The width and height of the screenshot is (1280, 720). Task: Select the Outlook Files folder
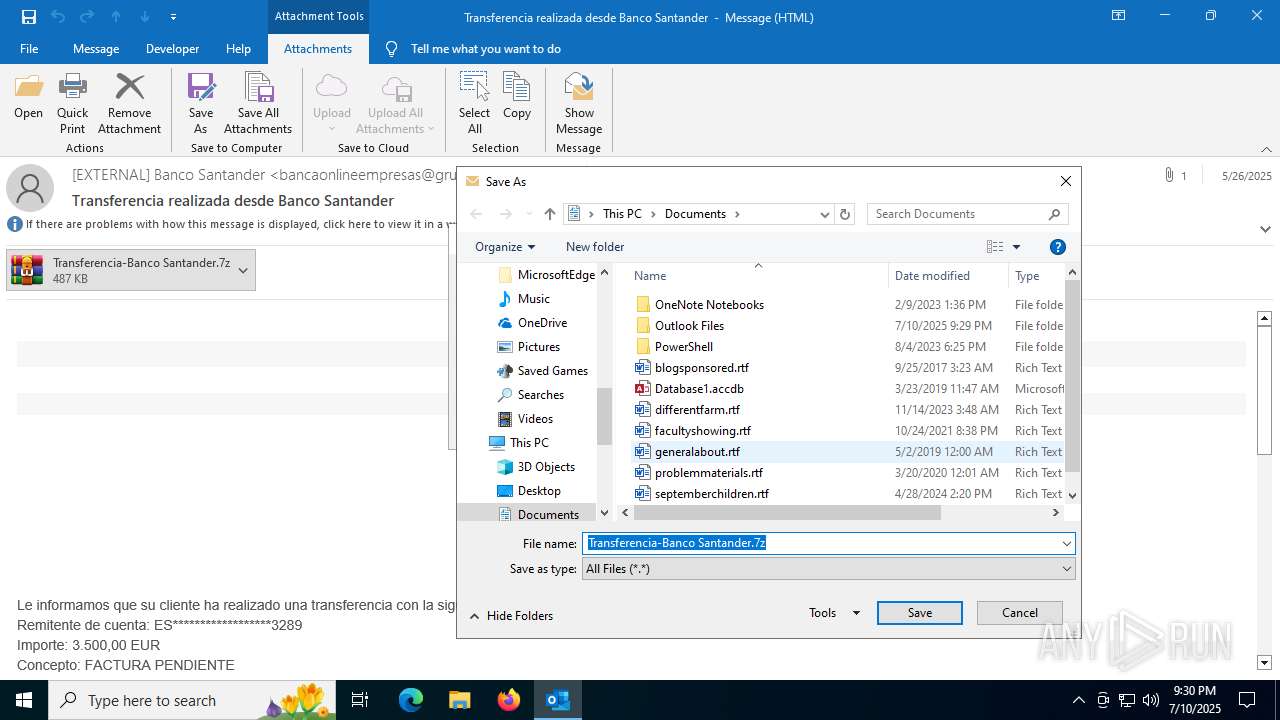pos(689,326)
